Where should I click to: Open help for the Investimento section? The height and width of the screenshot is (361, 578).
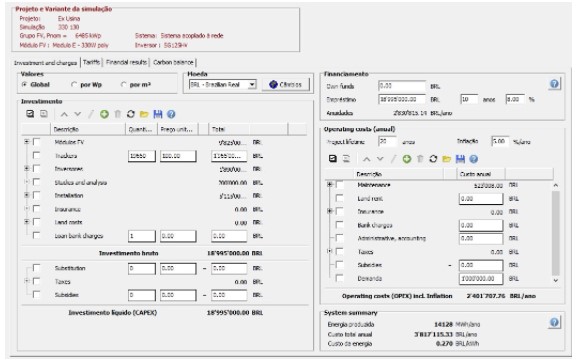[171, 114]
